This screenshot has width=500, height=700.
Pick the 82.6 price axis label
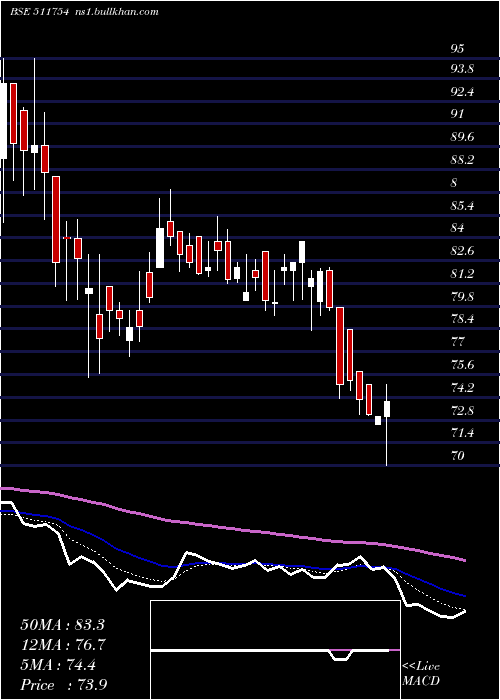[x=462, y=251]
